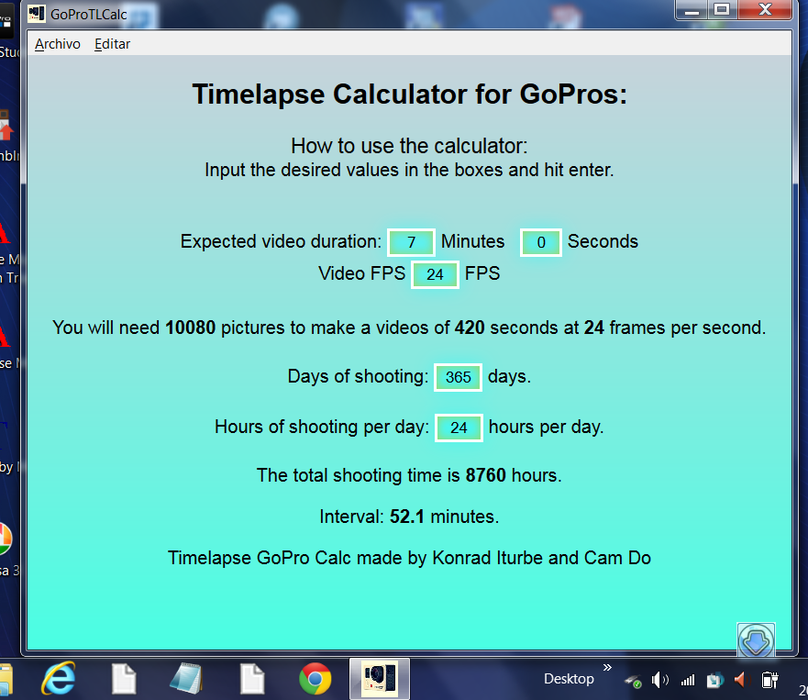Open the Archivo menu
This screenshot has height=700, width=808.
point(57,44)
